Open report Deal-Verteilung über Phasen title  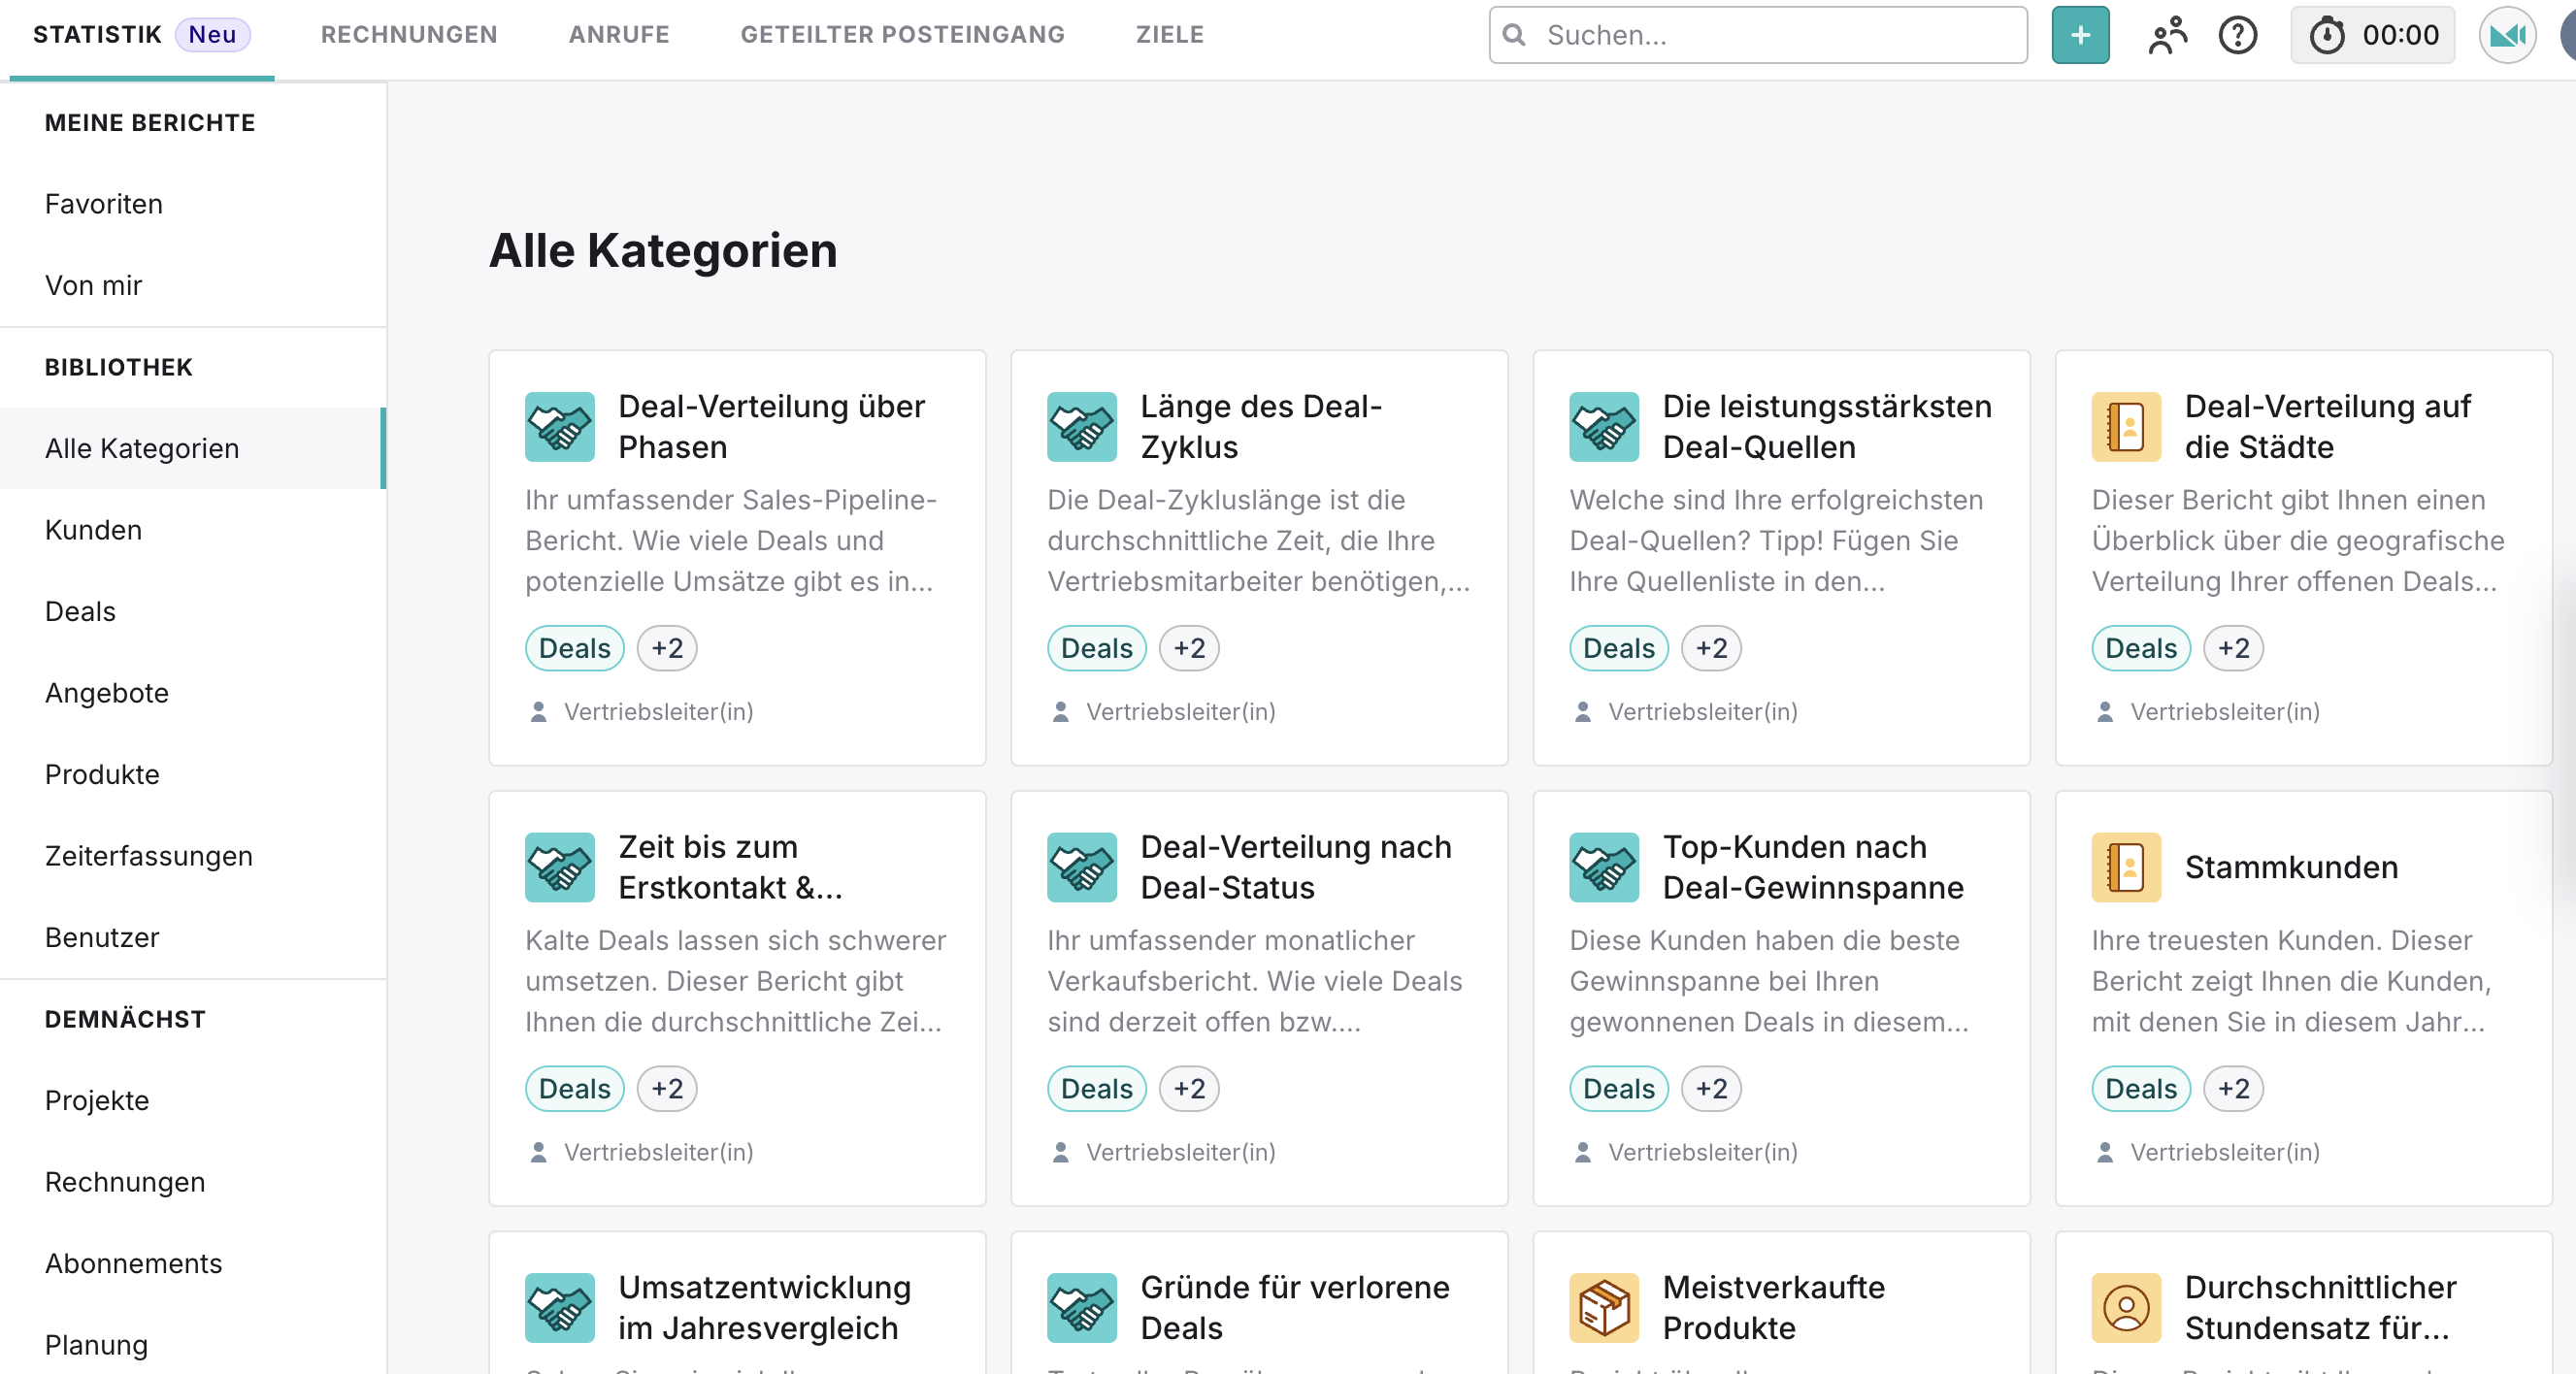771,427
